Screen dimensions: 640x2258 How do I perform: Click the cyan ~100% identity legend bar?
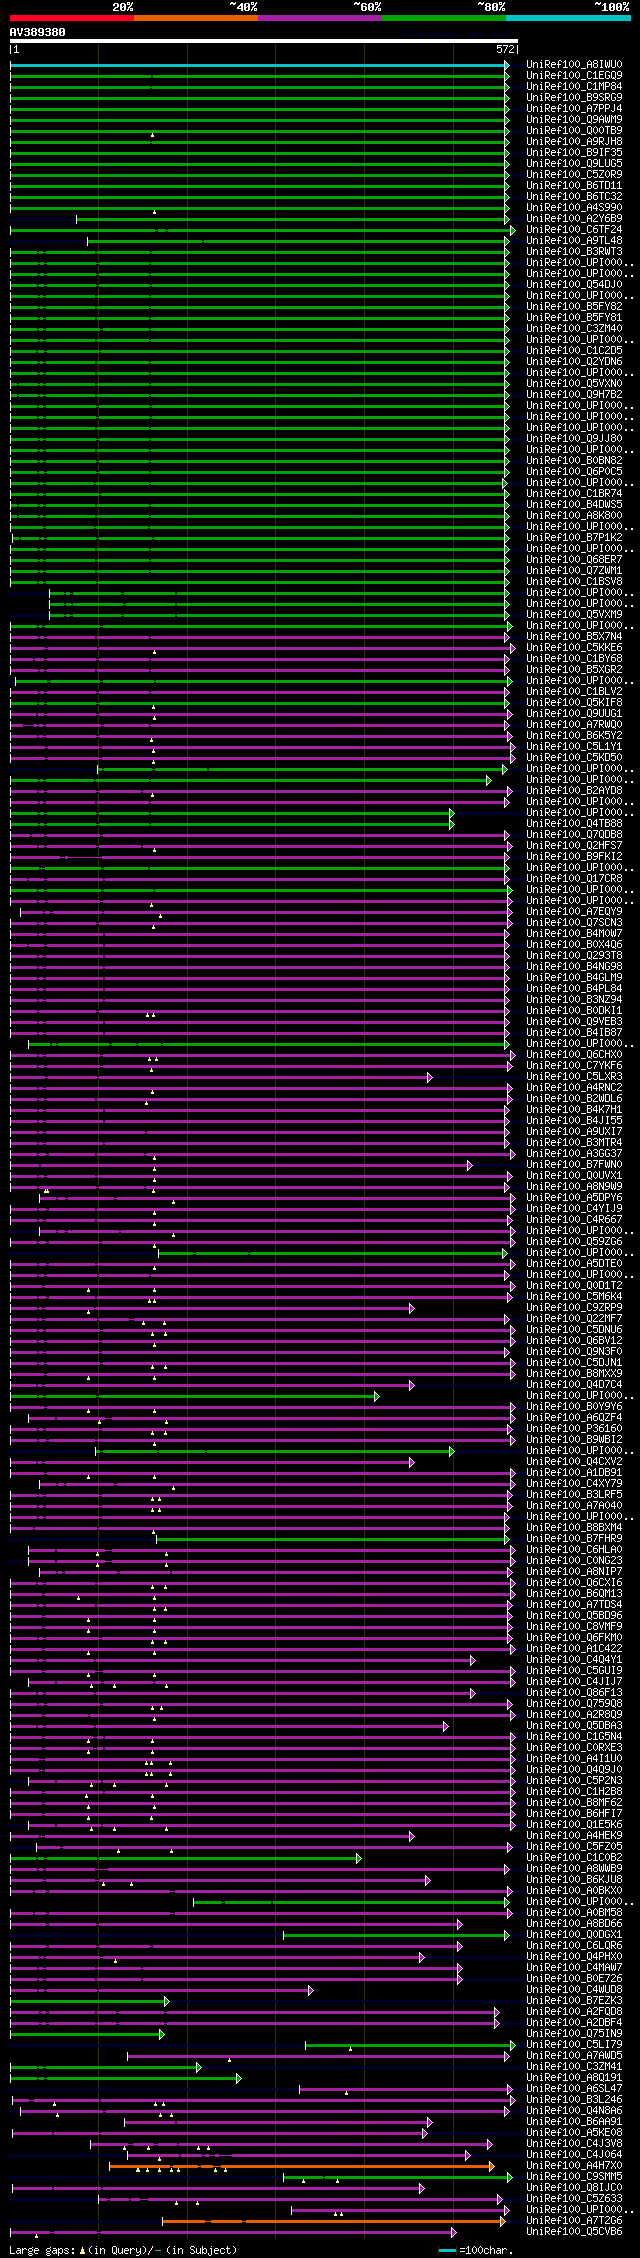(x=567, y=18)
